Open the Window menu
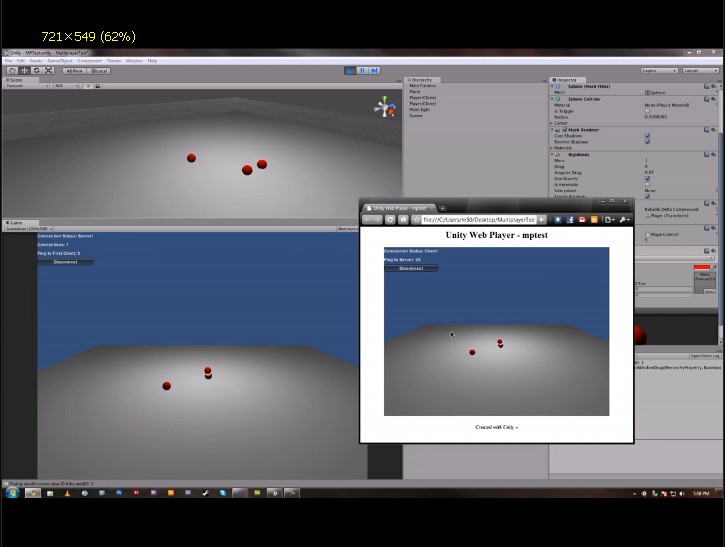Screen dimensions: 725x547 coord(134,61)
